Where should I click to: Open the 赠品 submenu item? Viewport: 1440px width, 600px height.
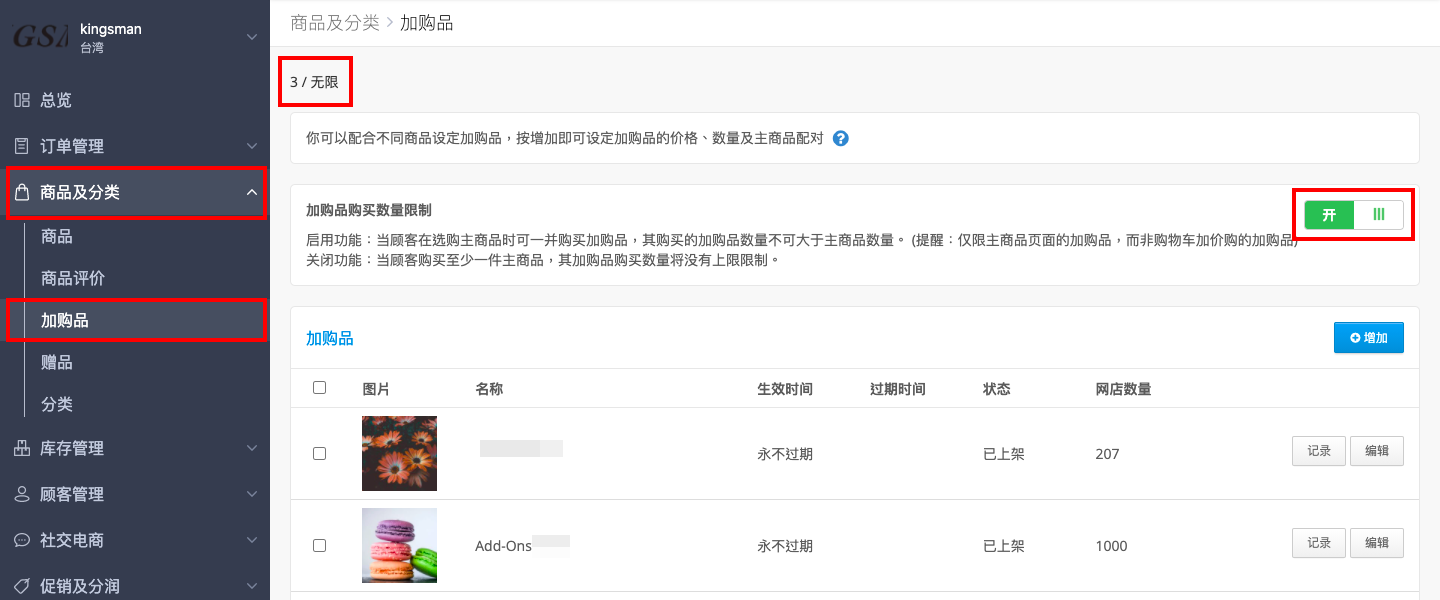click(57, 363)
